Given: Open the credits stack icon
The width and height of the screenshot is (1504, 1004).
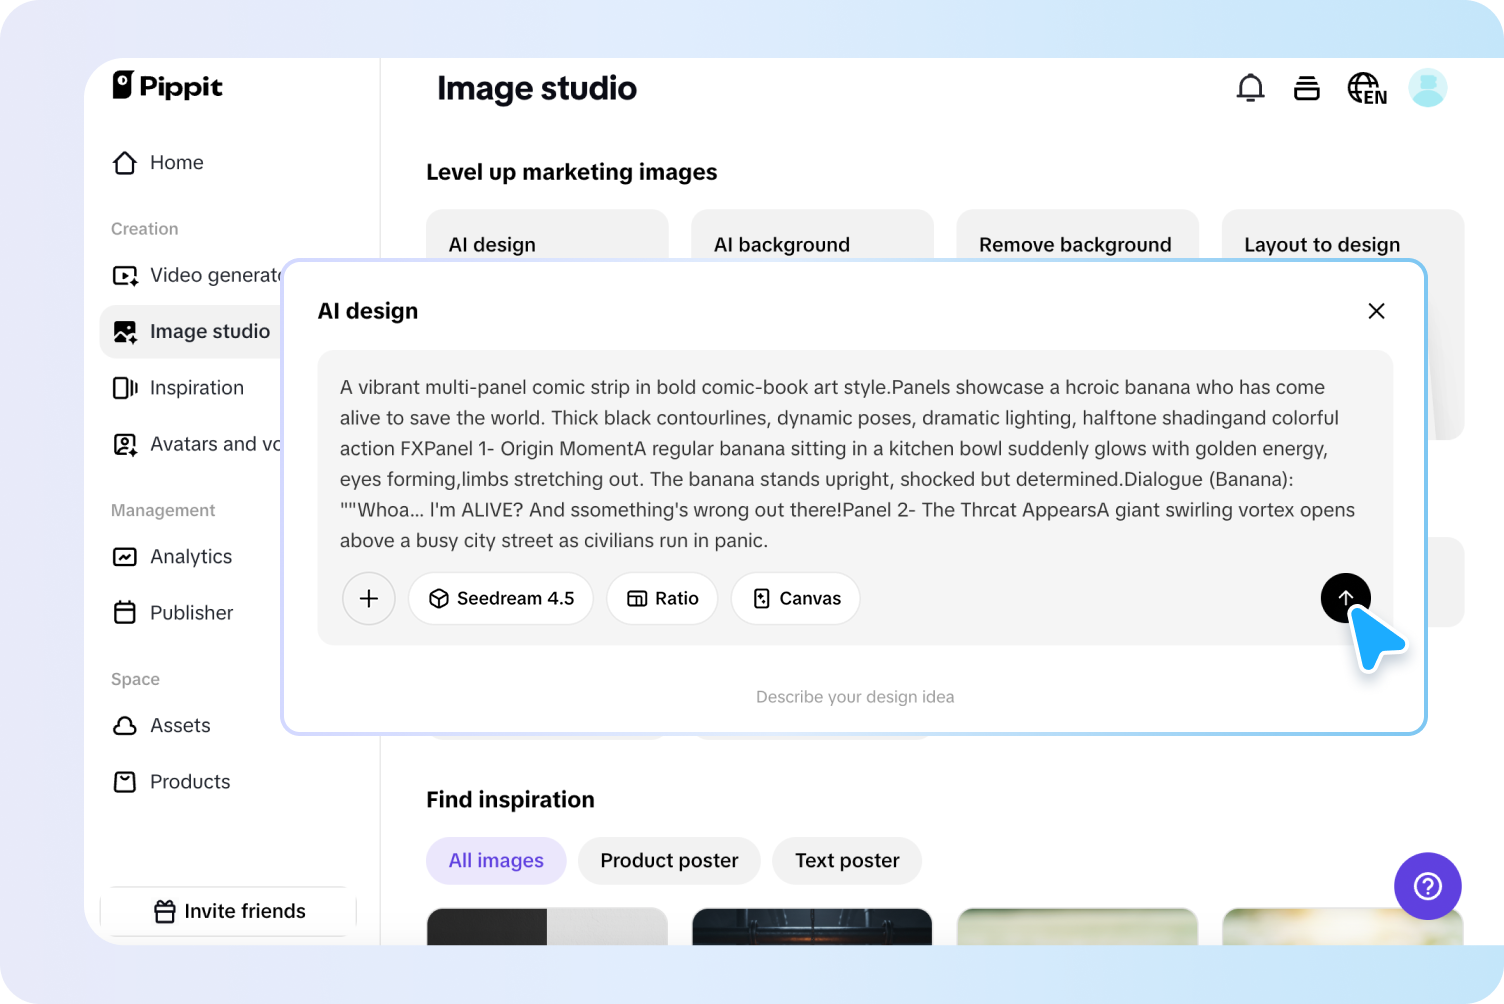Looking at the screenshot, I should point(1306,88).
